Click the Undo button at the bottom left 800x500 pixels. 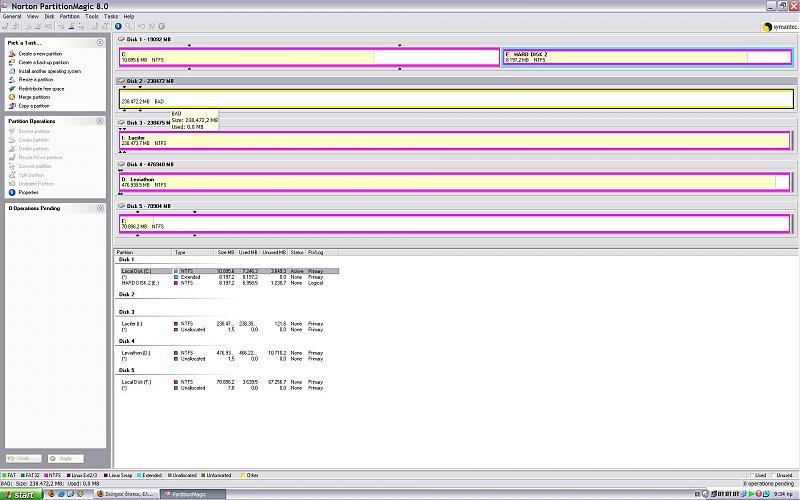pos(23,458)
